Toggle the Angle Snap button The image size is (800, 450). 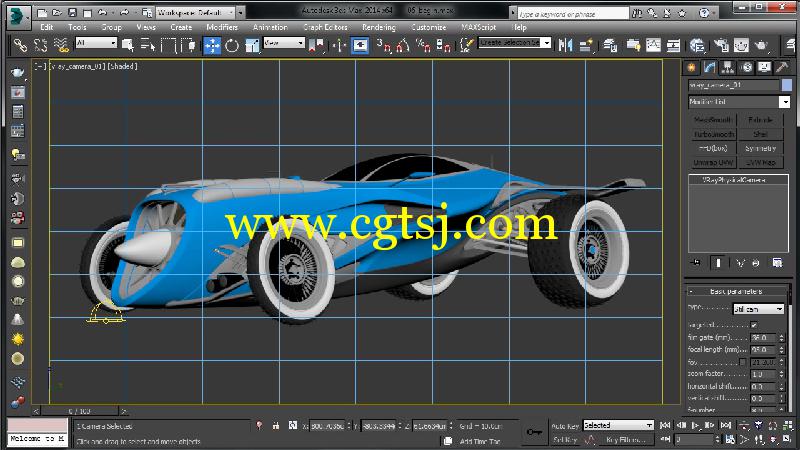pyautogui.click(x=403, y=45)
